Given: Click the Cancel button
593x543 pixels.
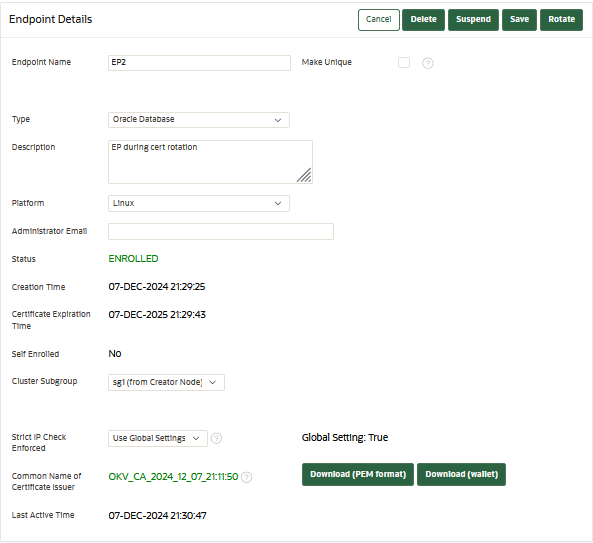Looking at the screenshot, I should pyautogui.click(x=379, y=20).
